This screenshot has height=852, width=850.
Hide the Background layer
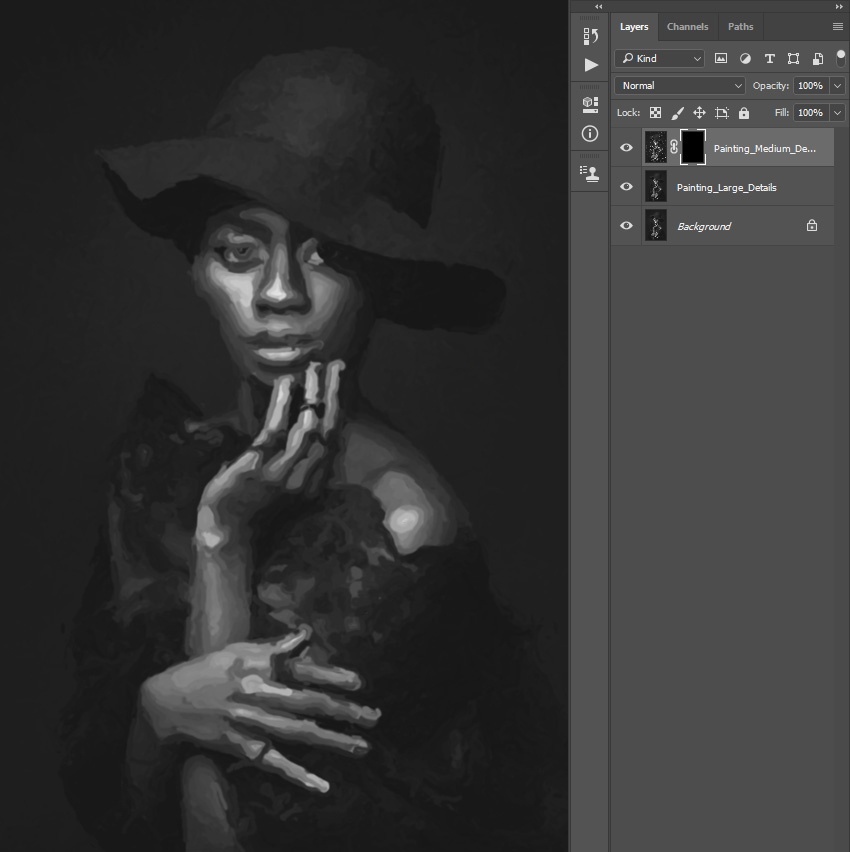(626, 225)
